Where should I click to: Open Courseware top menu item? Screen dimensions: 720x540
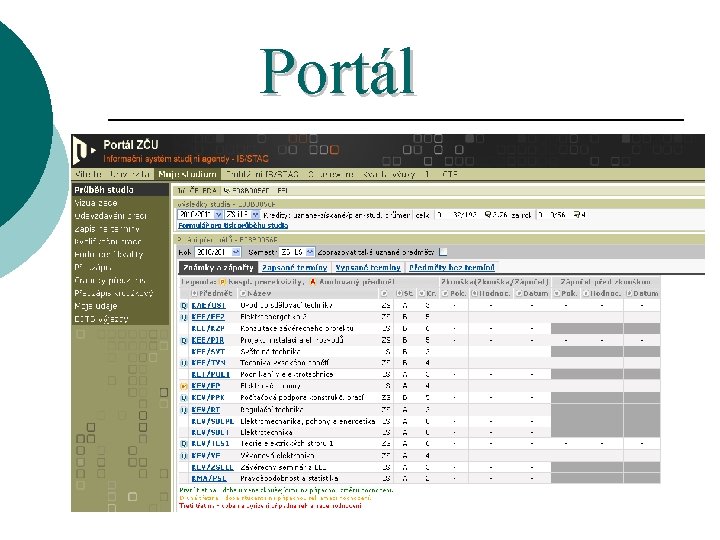click(331, 174)
